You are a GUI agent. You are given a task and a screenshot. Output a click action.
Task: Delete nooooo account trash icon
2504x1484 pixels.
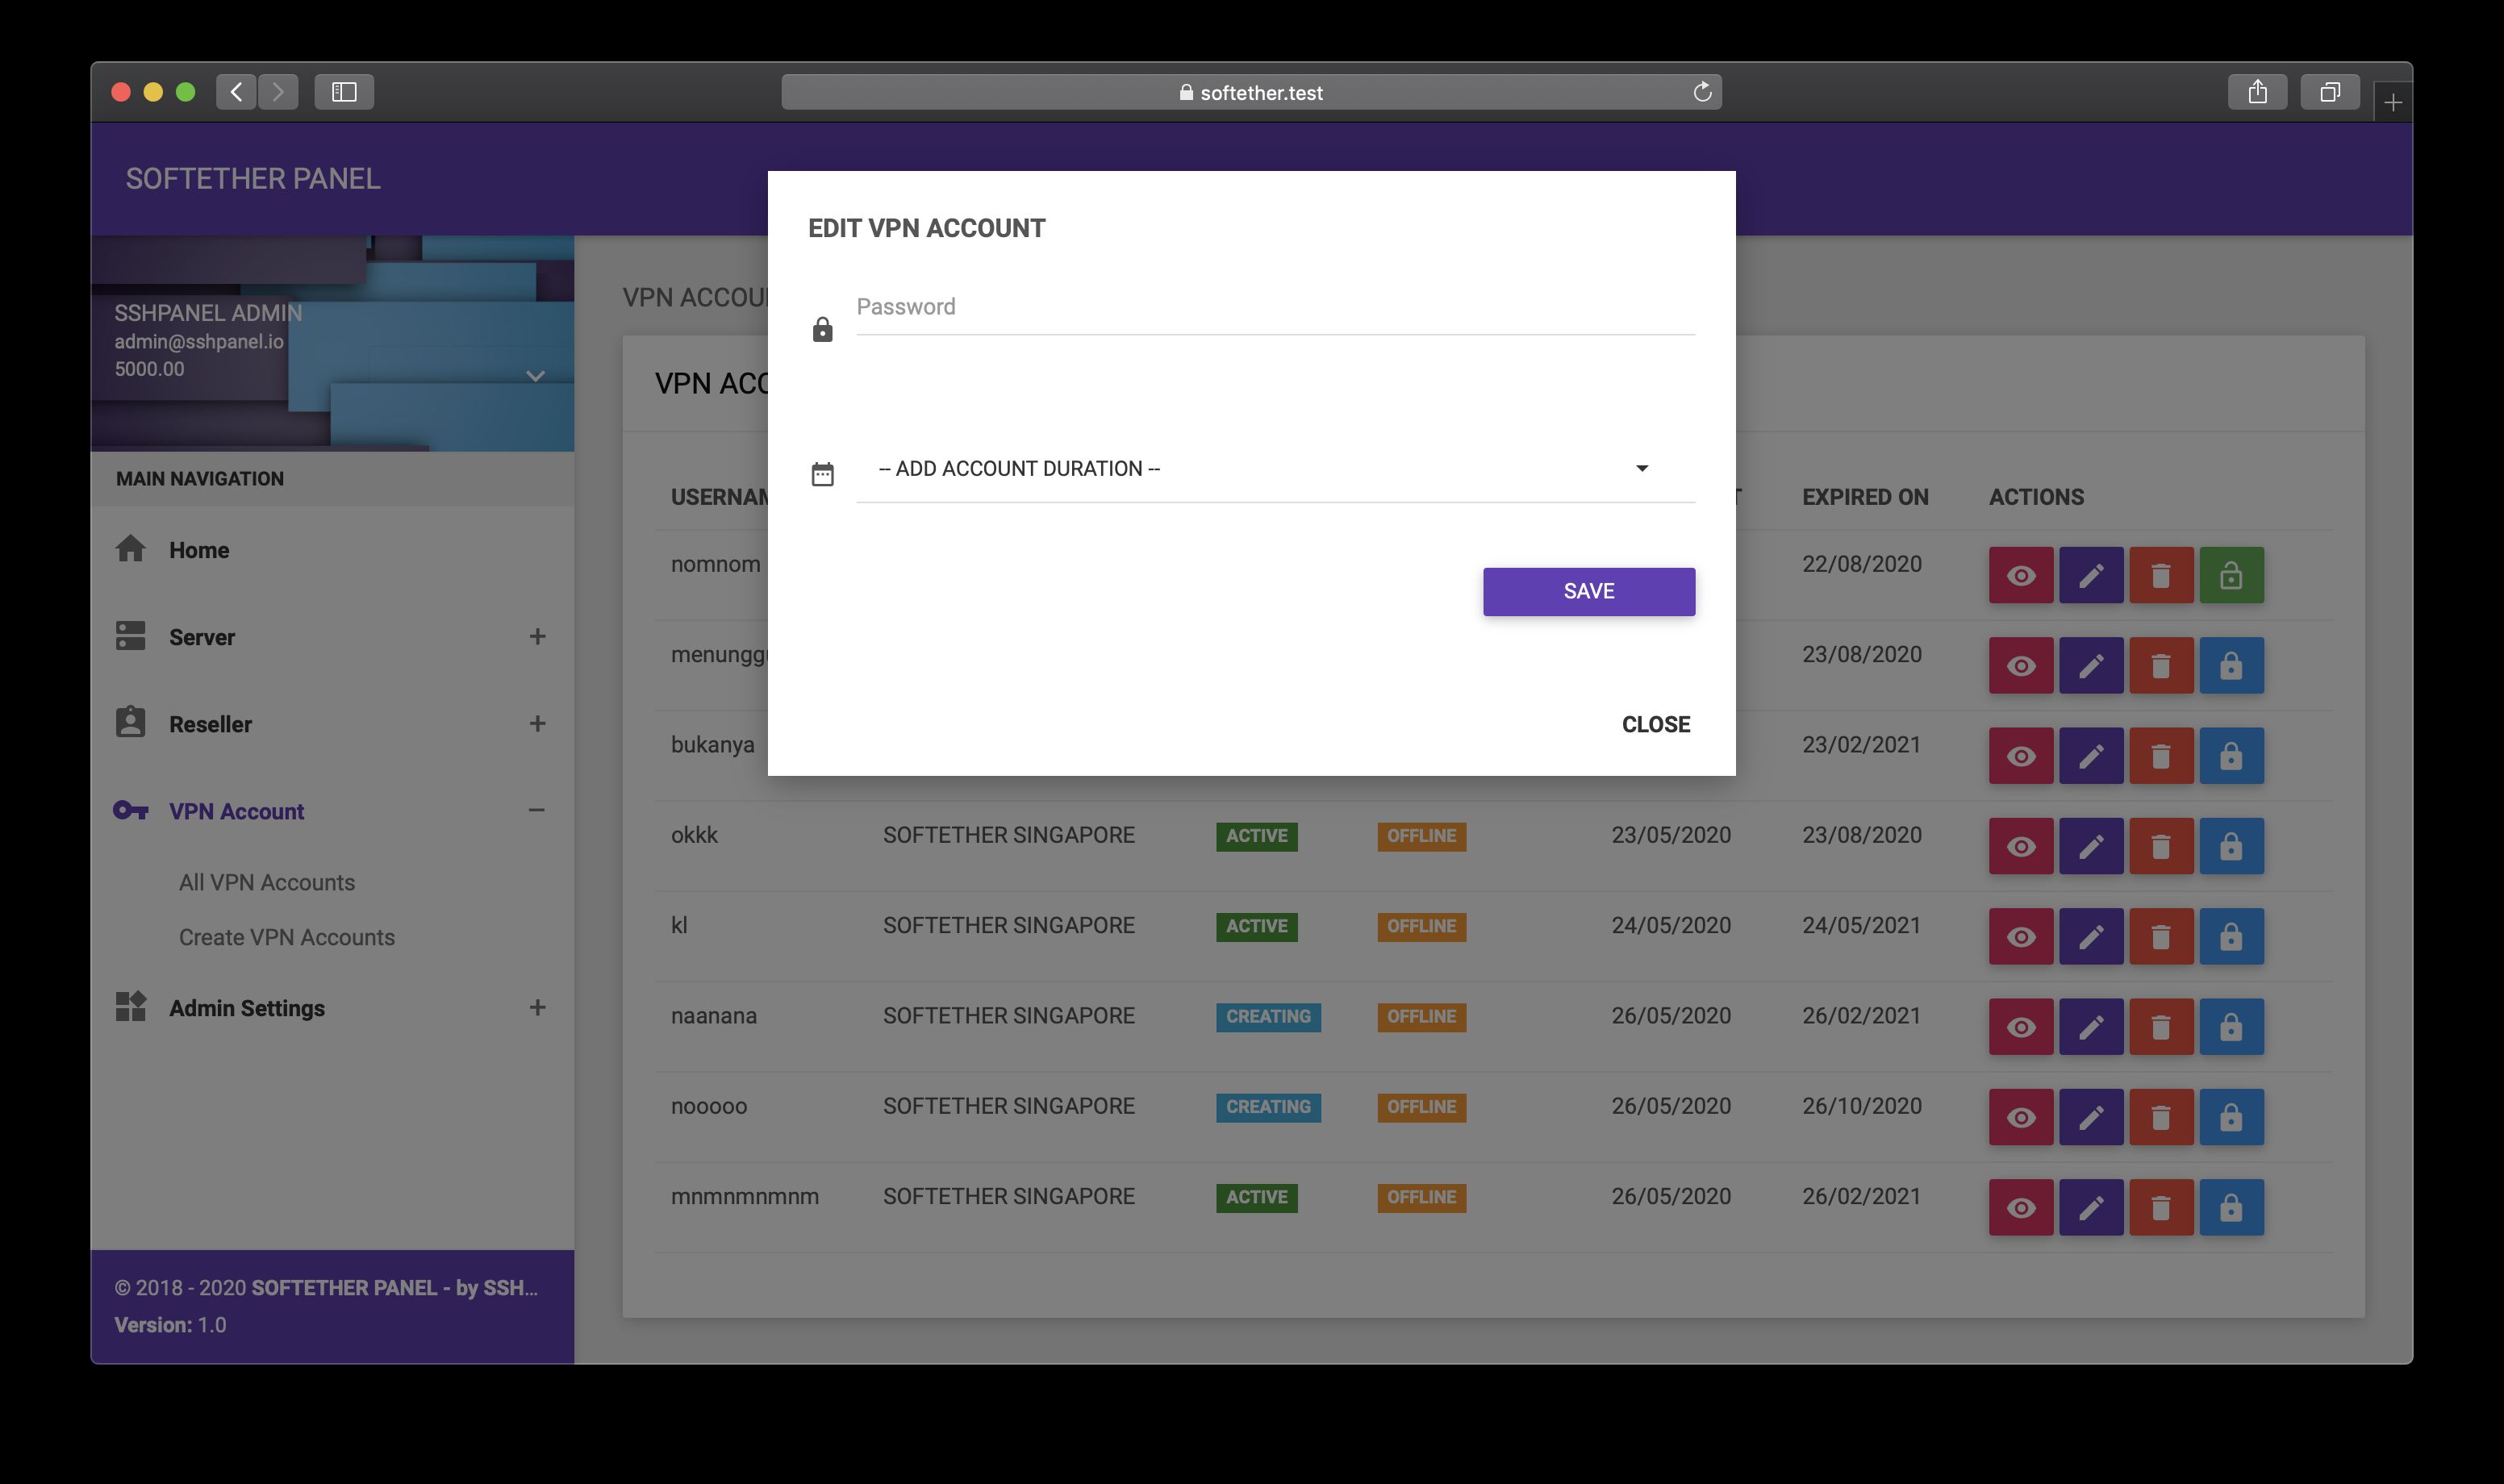(2160, 1117)
